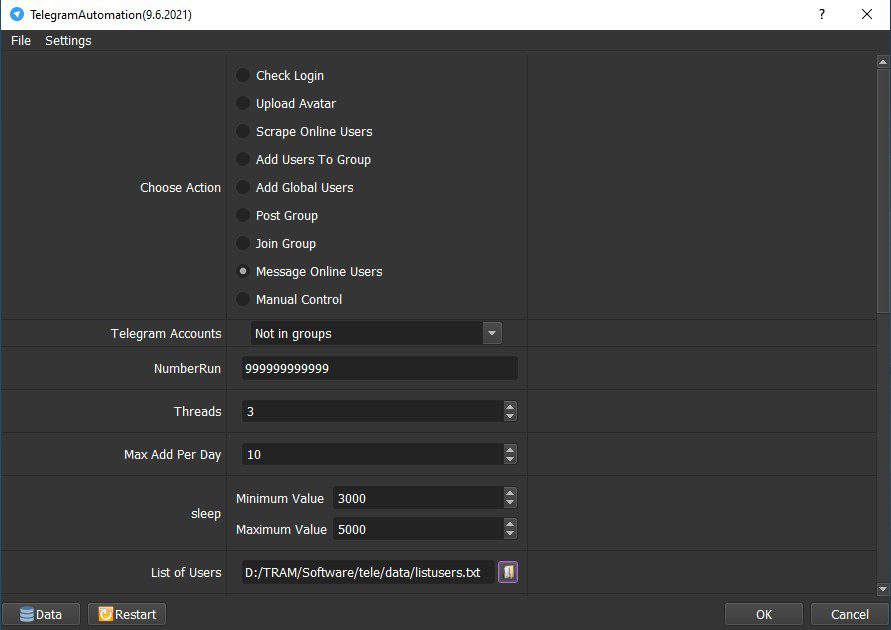Click the NumberRun label
The width and height of the screenshot is (891, 630).
point(187,368)
